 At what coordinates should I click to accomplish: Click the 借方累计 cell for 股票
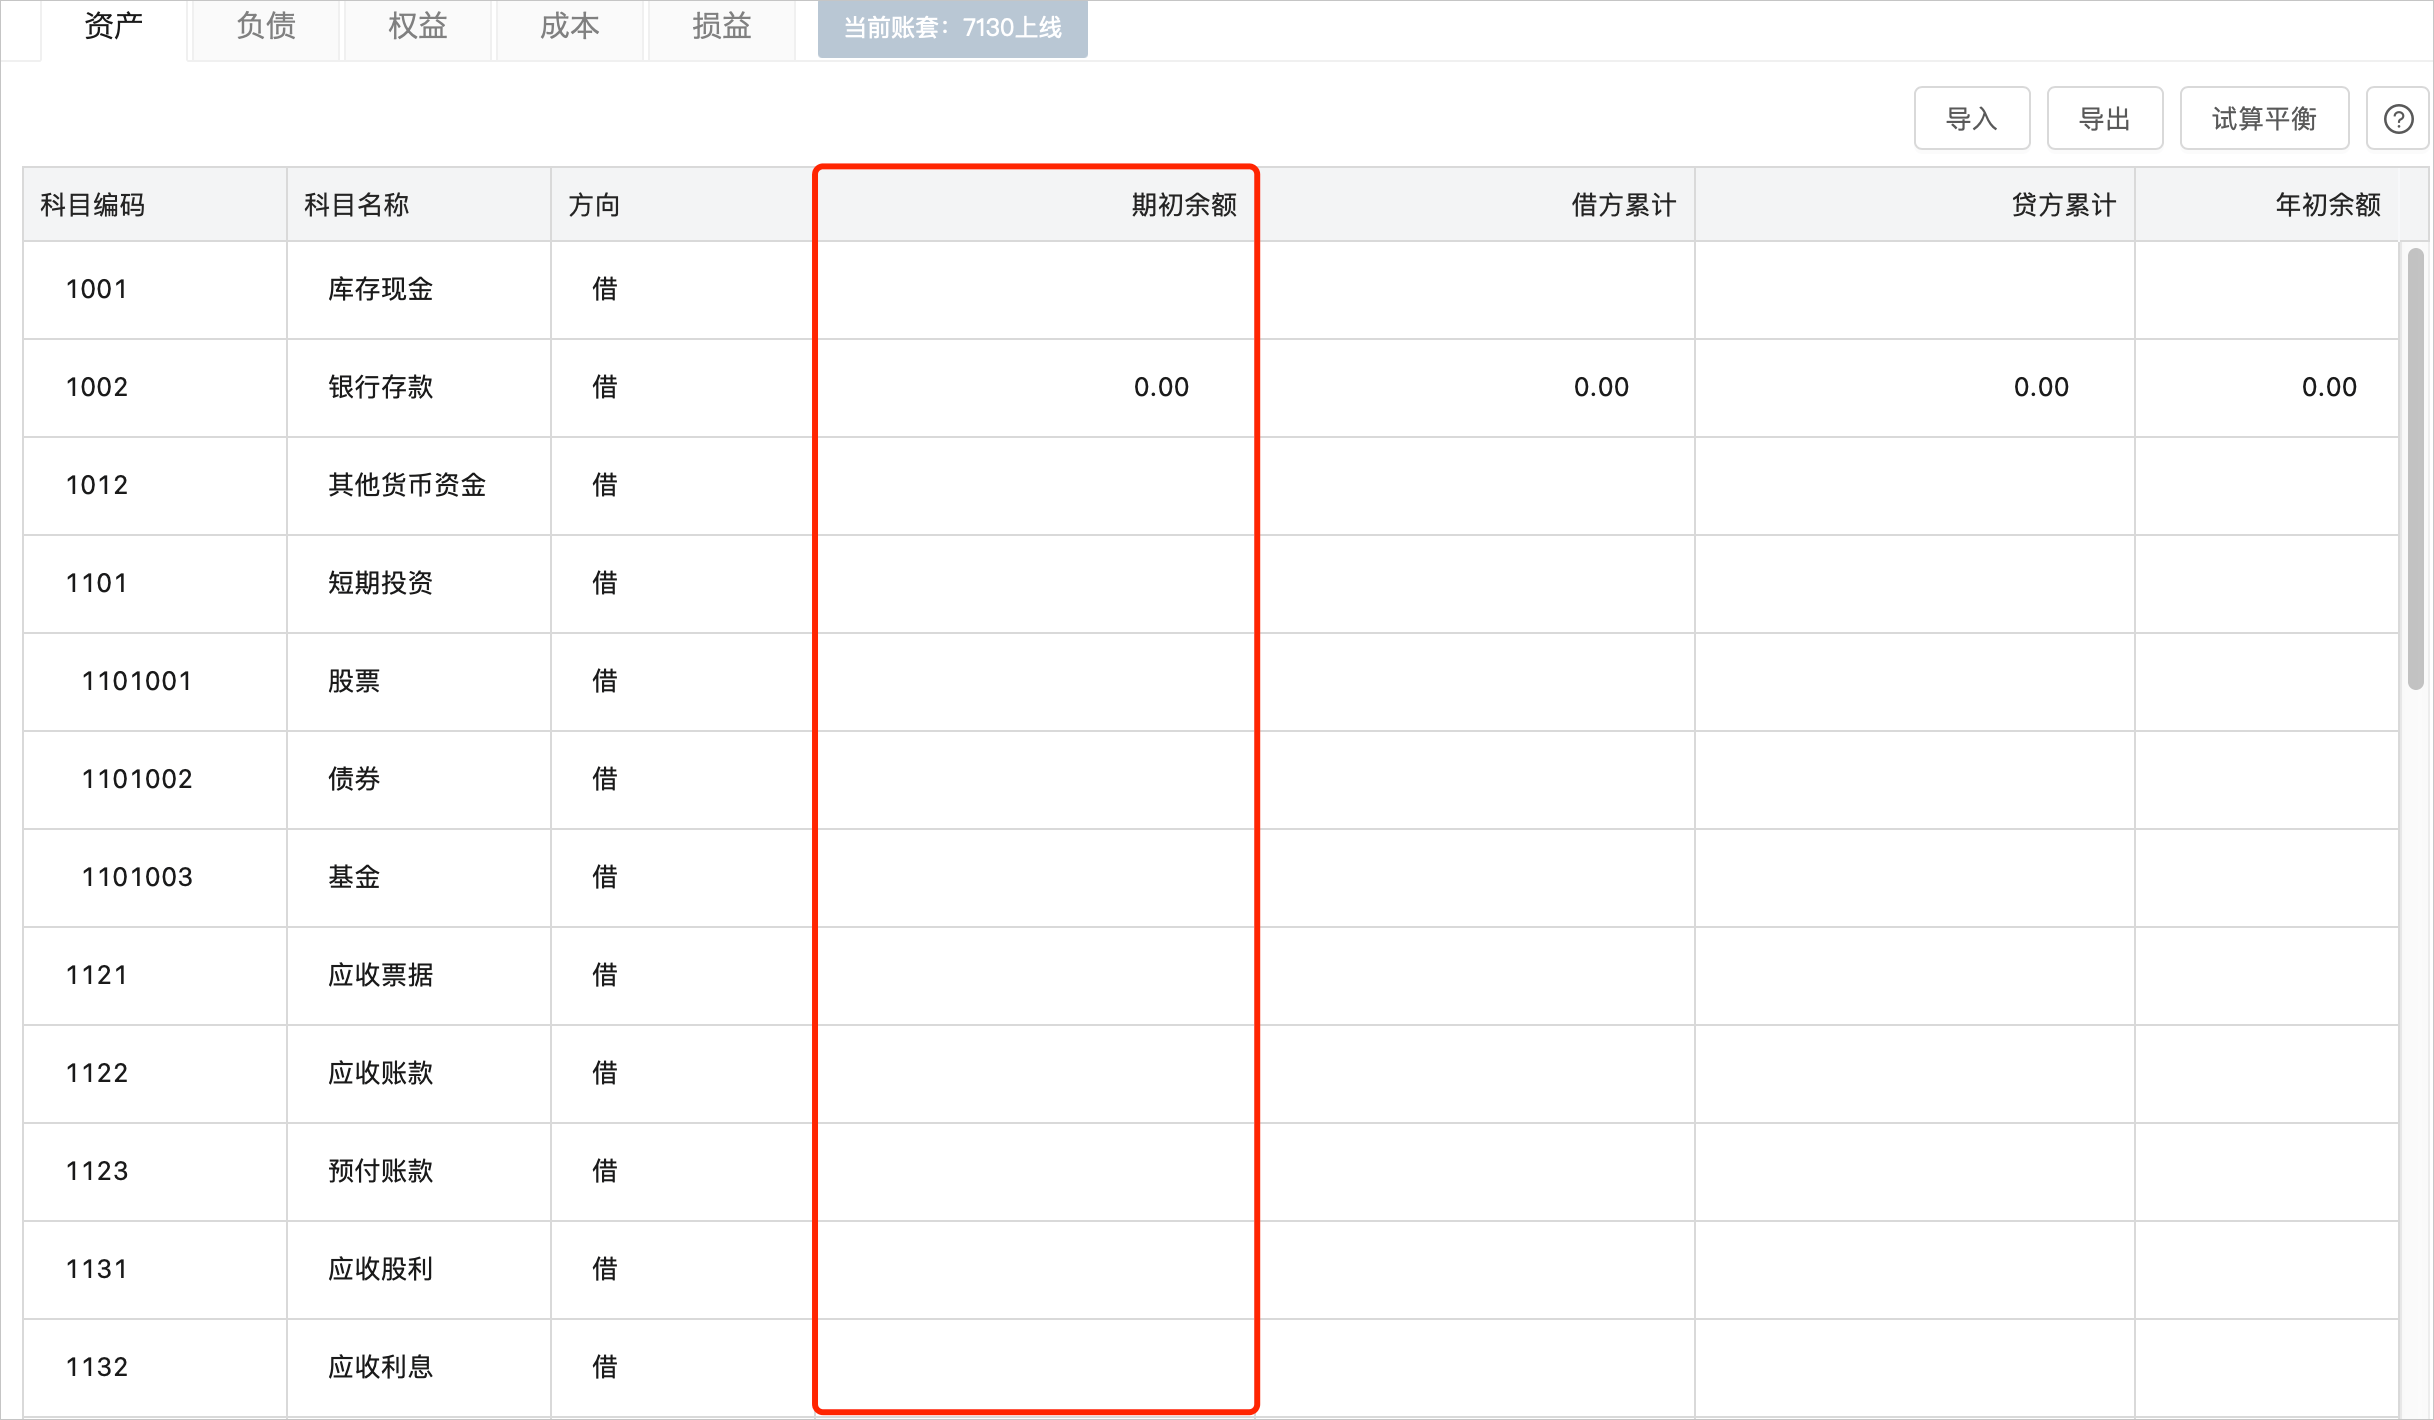(x=1475, y=682)
